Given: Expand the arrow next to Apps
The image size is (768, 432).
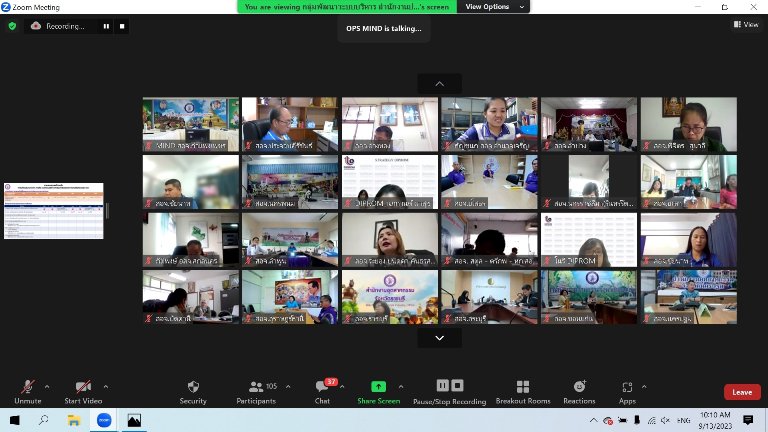Looking at the screenshot, I should [644, 387].
